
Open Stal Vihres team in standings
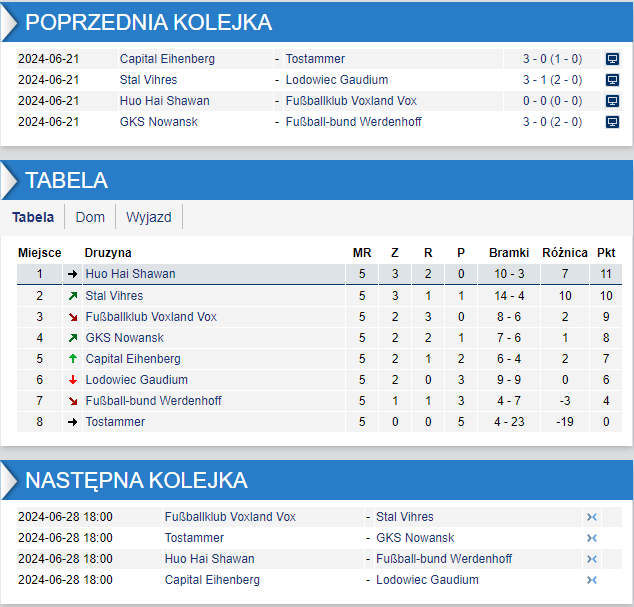click(114, 296)
